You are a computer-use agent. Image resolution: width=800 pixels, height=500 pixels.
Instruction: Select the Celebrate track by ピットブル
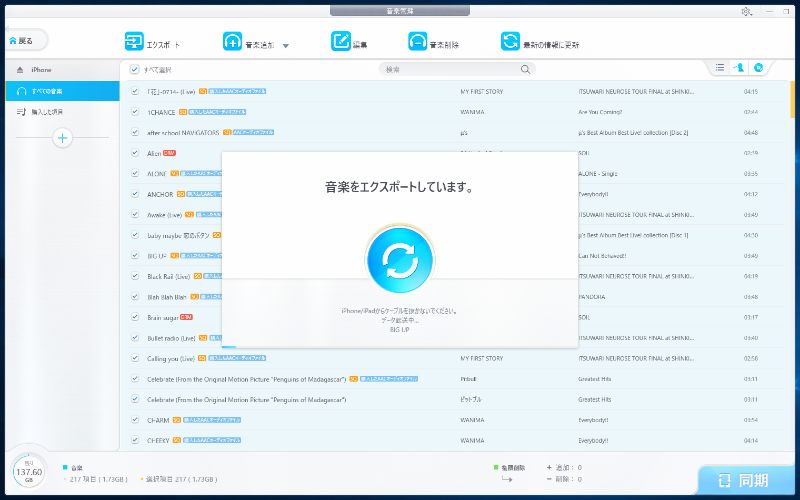[246, 399]
